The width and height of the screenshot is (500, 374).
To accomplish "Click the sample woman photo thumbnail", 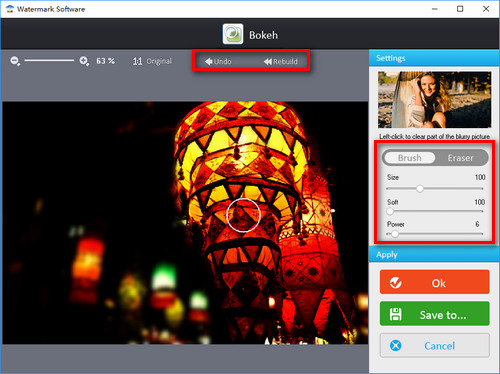I will tap(434, 100).
